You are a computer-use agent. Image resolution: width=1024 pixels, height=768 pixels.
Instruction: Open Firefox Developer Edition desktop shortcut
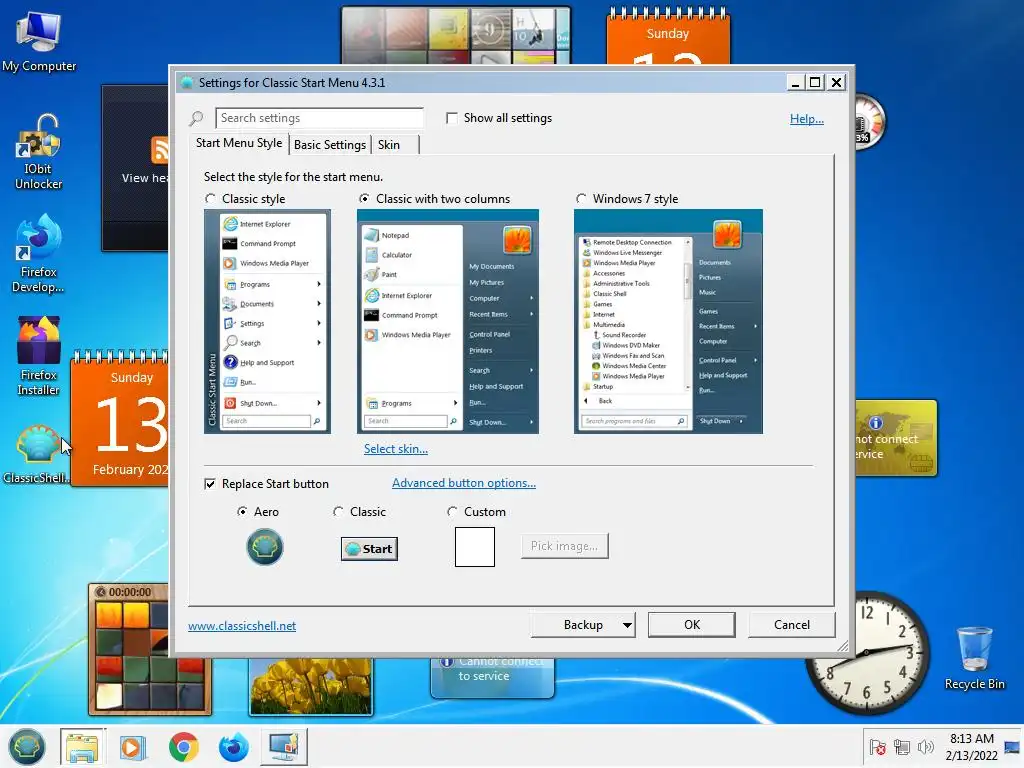click(39, 253)
